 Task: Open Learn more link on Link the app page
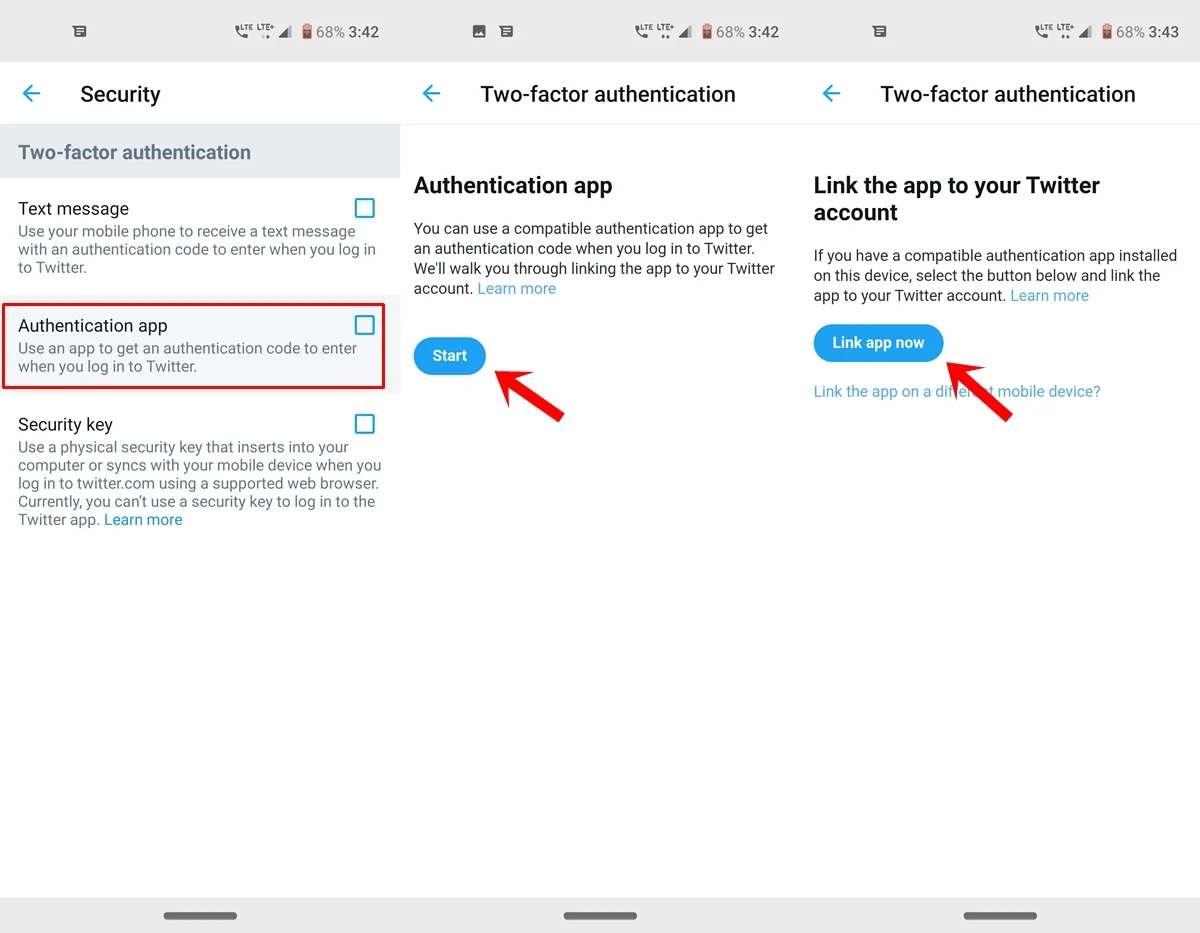tap(1050, 296)
